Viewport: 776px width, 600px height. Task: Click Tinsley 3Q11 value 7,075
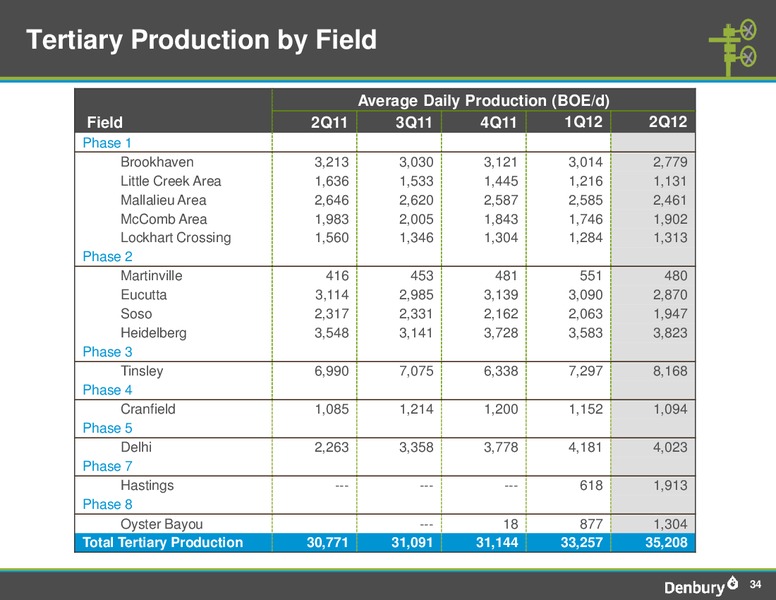(x=416, y=371)
